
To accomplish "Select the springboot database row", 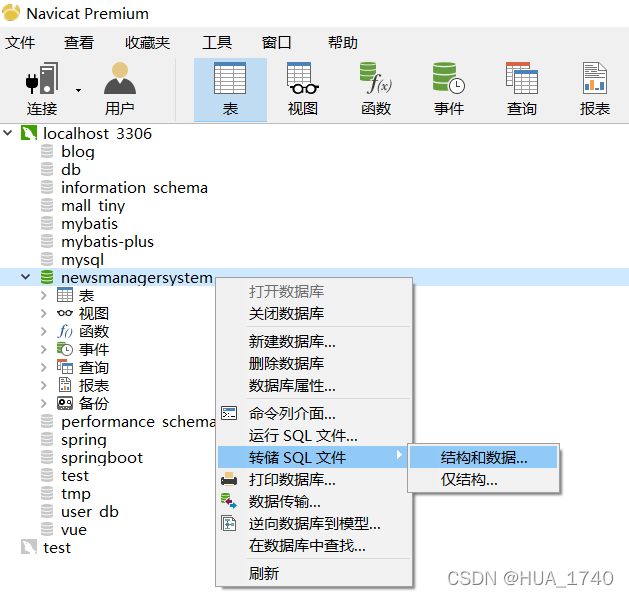I will point(102,457).
